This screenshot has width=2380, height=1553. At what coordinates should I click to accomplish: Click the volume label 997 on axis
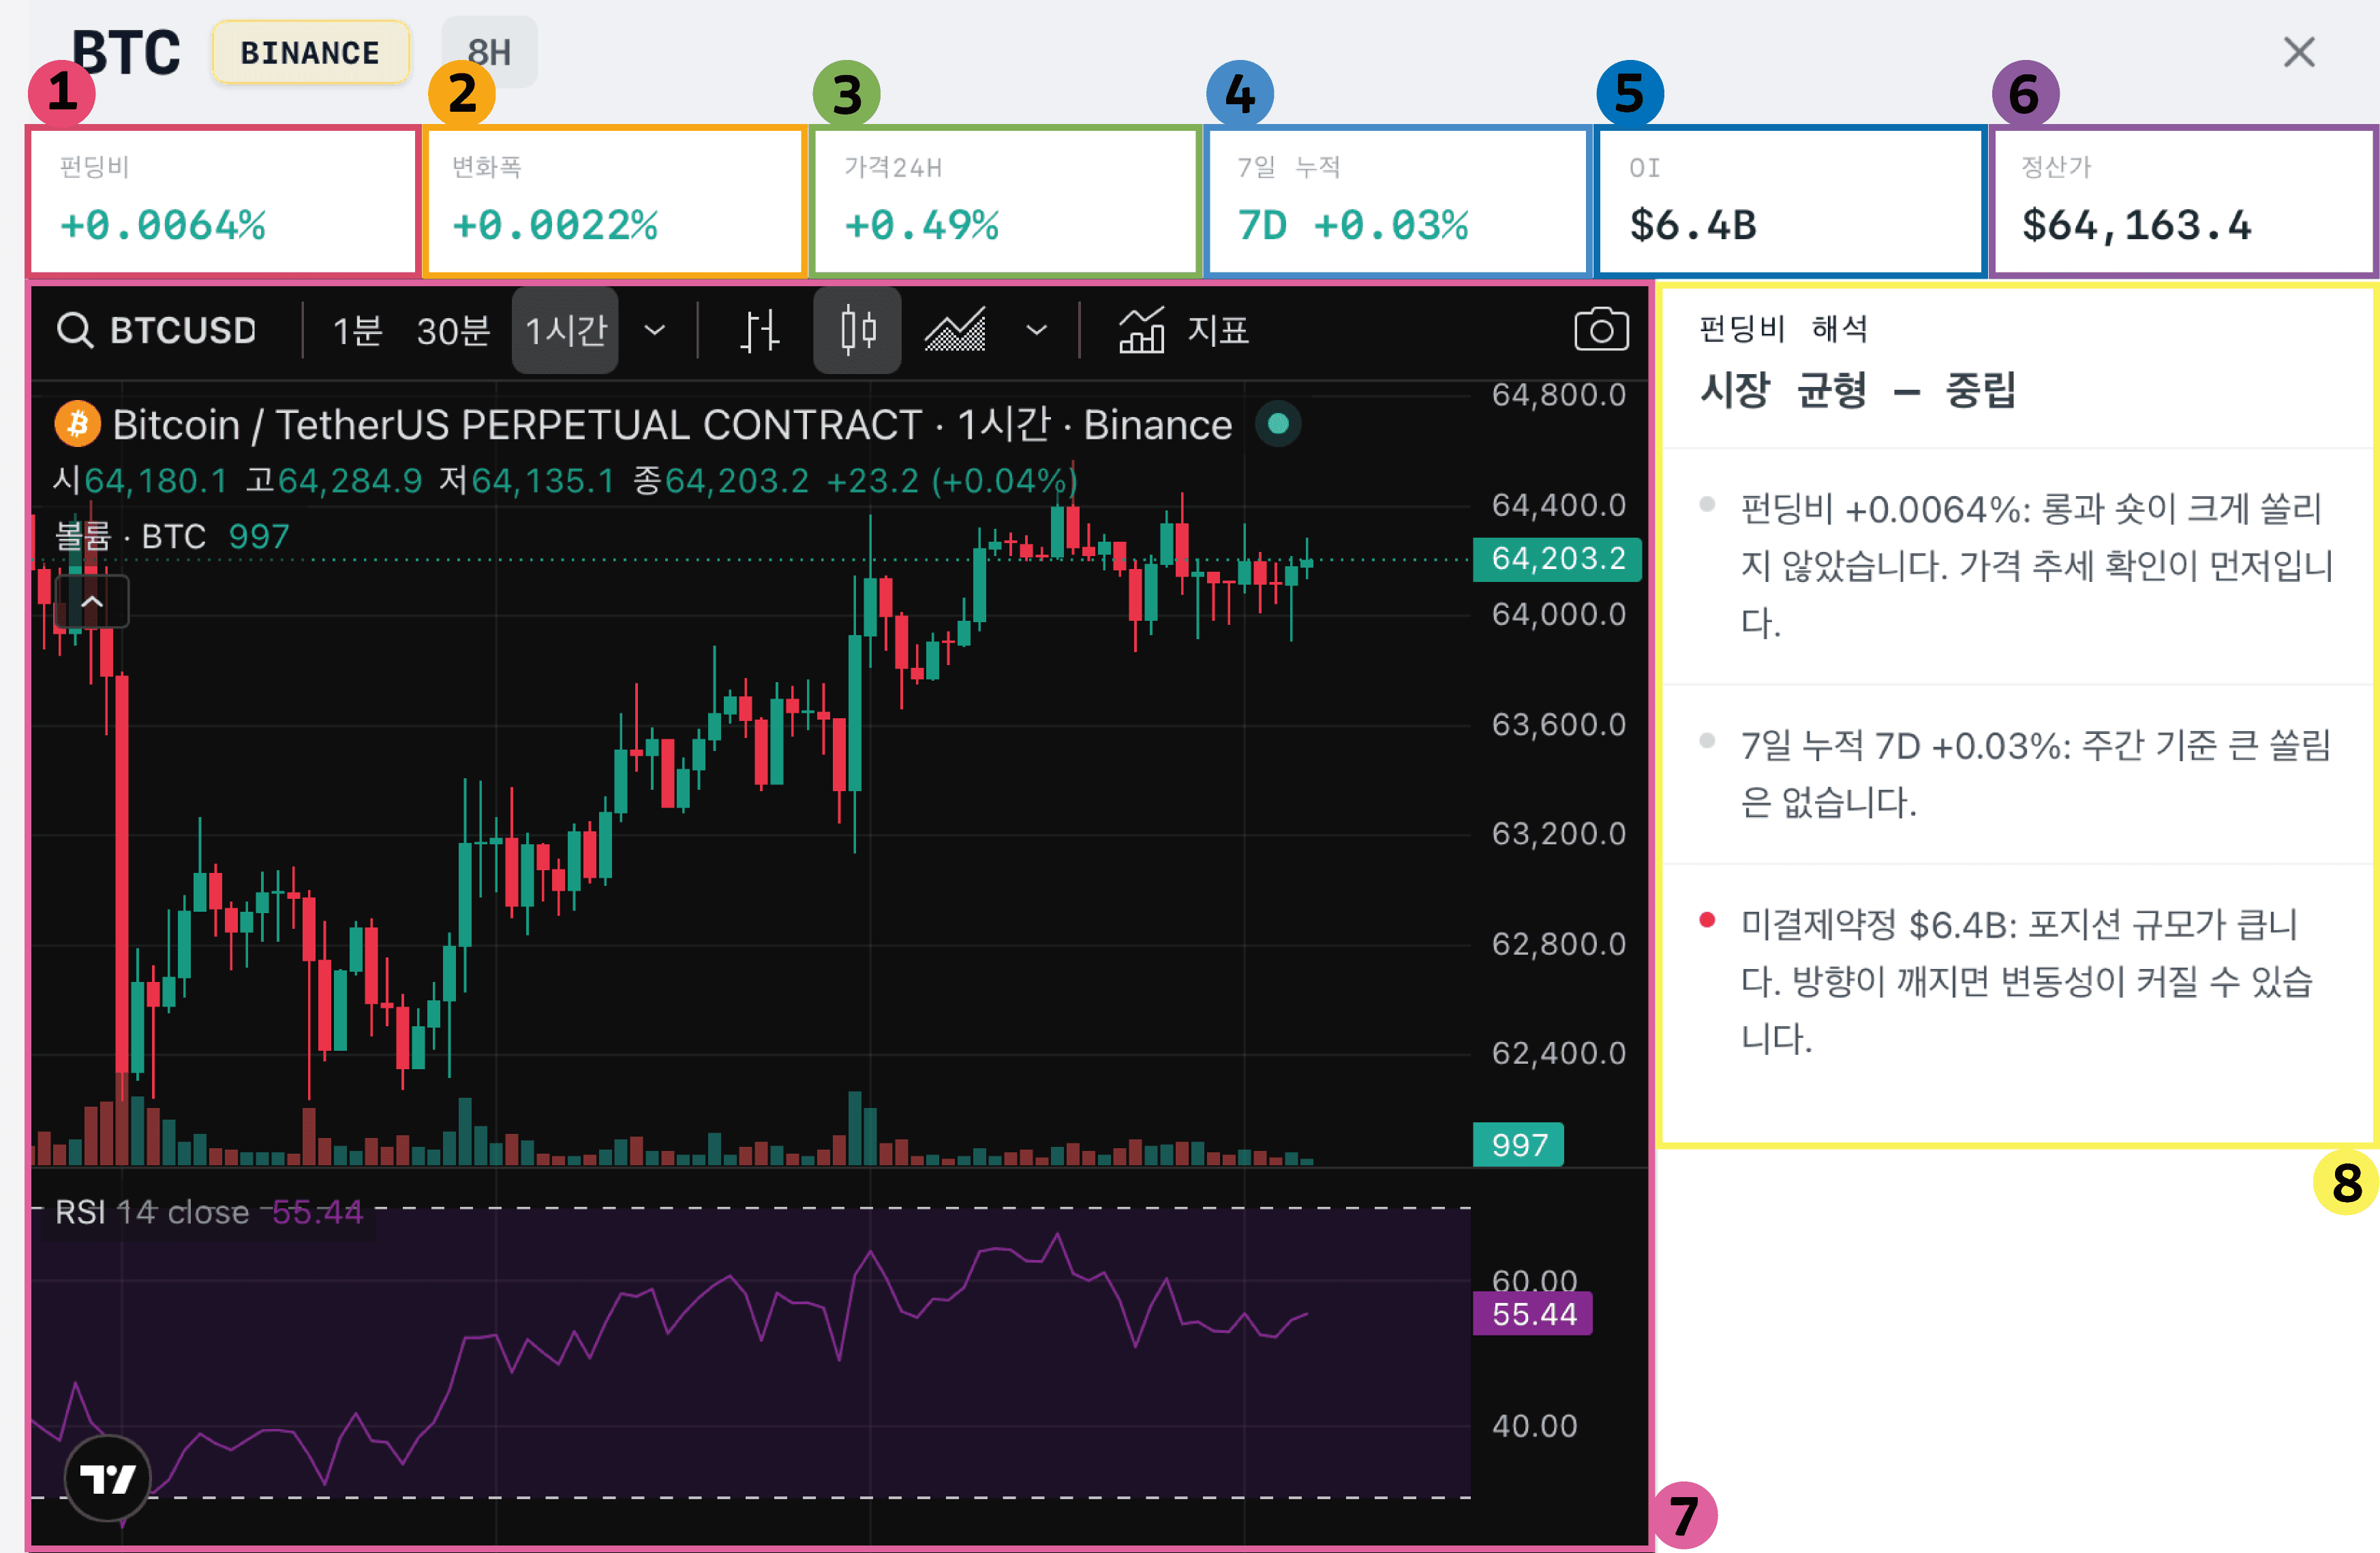(x=1518, y=1144)
